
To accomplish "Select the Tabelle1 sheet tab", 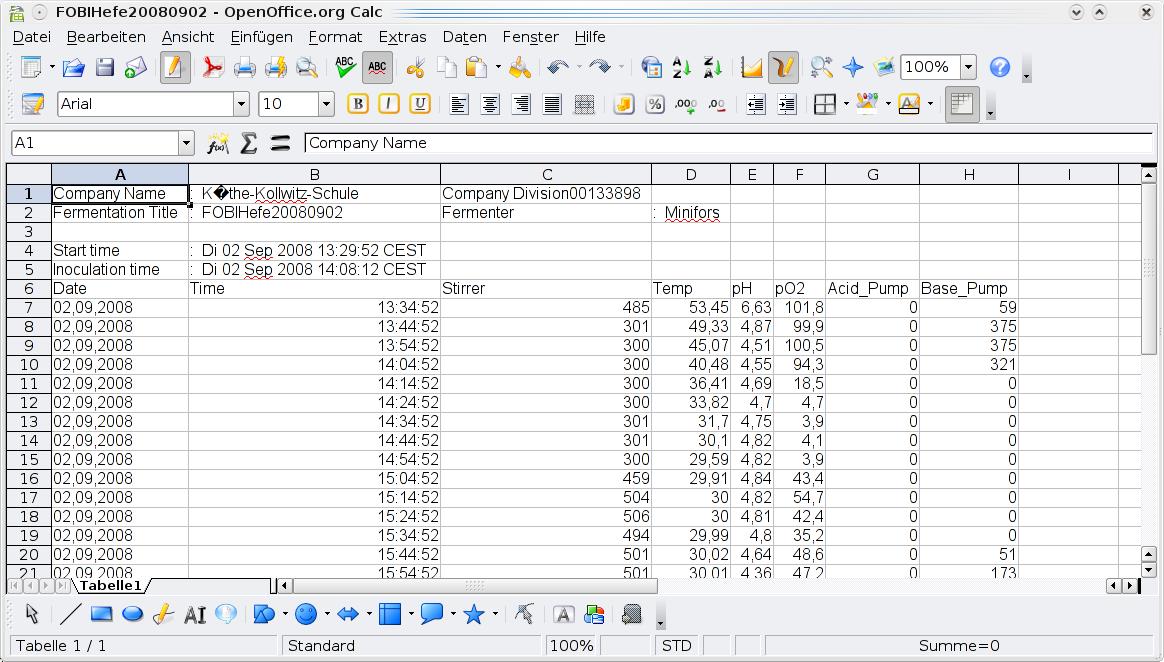I will pyautogui.click(x=111, y=586).
